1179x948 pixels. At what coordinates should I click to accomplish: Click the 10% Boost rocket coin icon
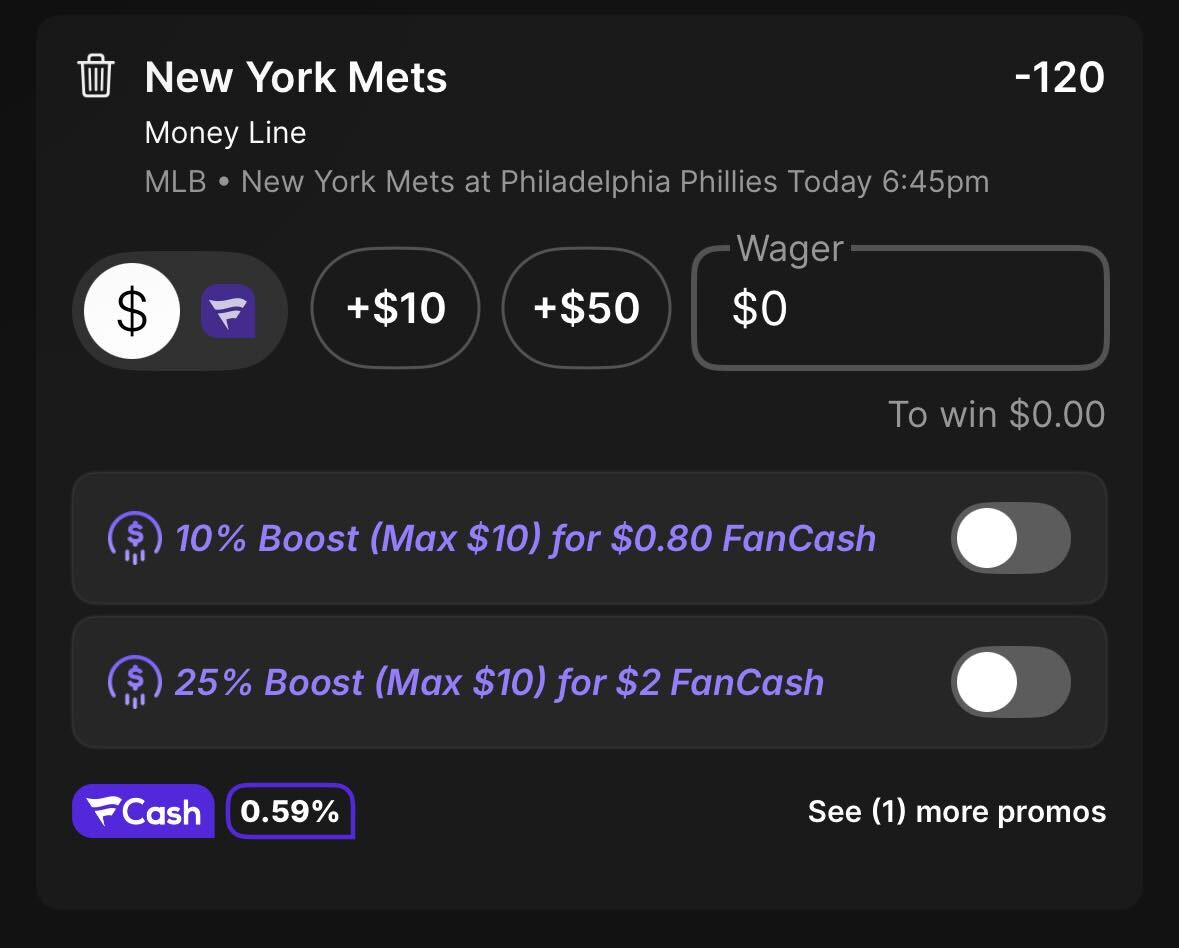[x=135, y=538]
